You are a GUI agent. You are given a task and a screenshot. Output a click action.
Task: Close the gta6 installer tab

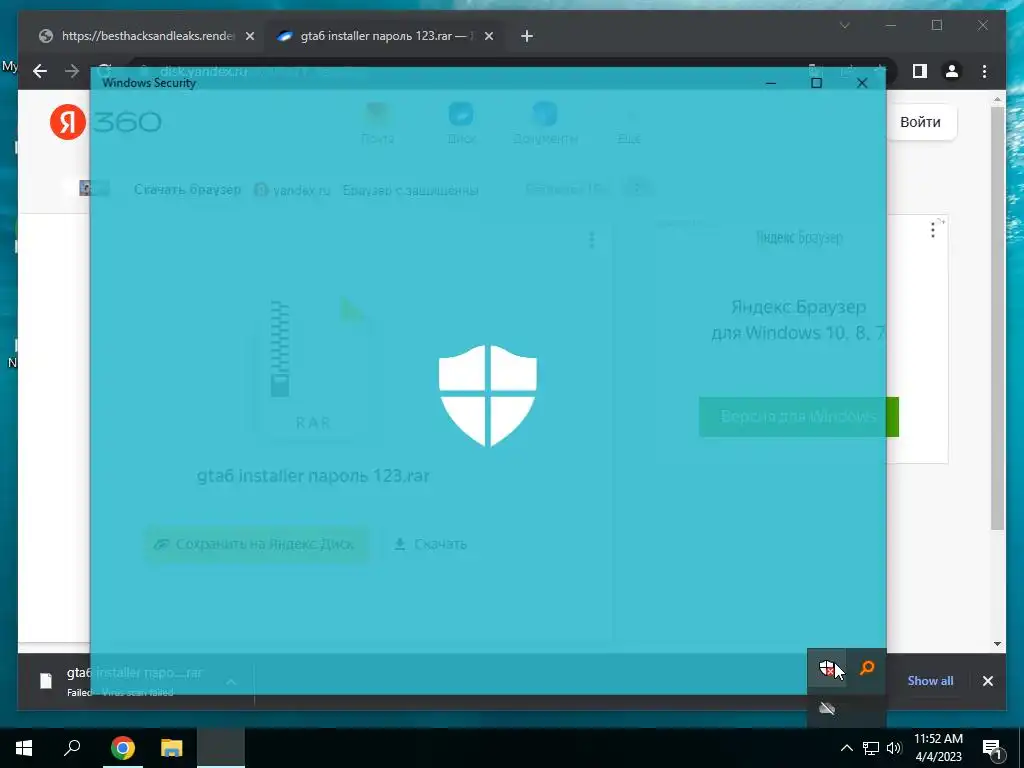pos(488,37)
